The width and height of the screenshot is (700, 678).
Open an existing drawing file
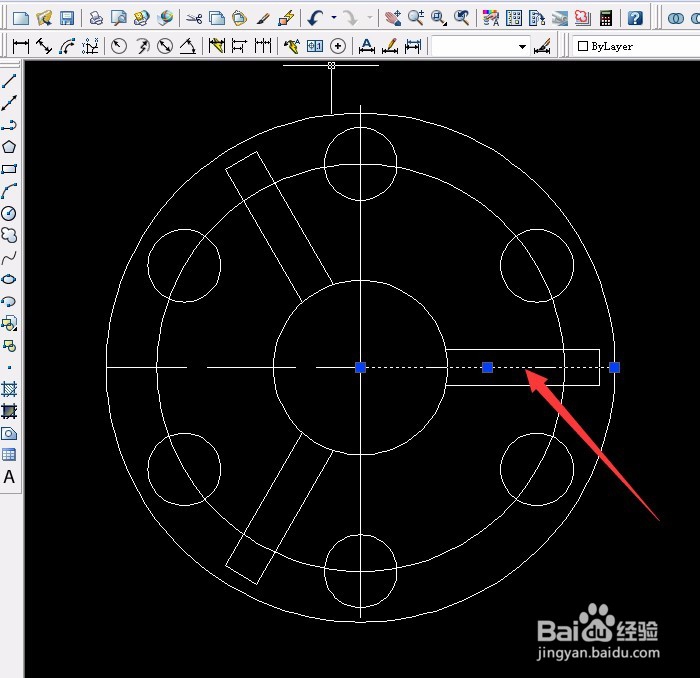pyautogui.click(x=44, y=18)
